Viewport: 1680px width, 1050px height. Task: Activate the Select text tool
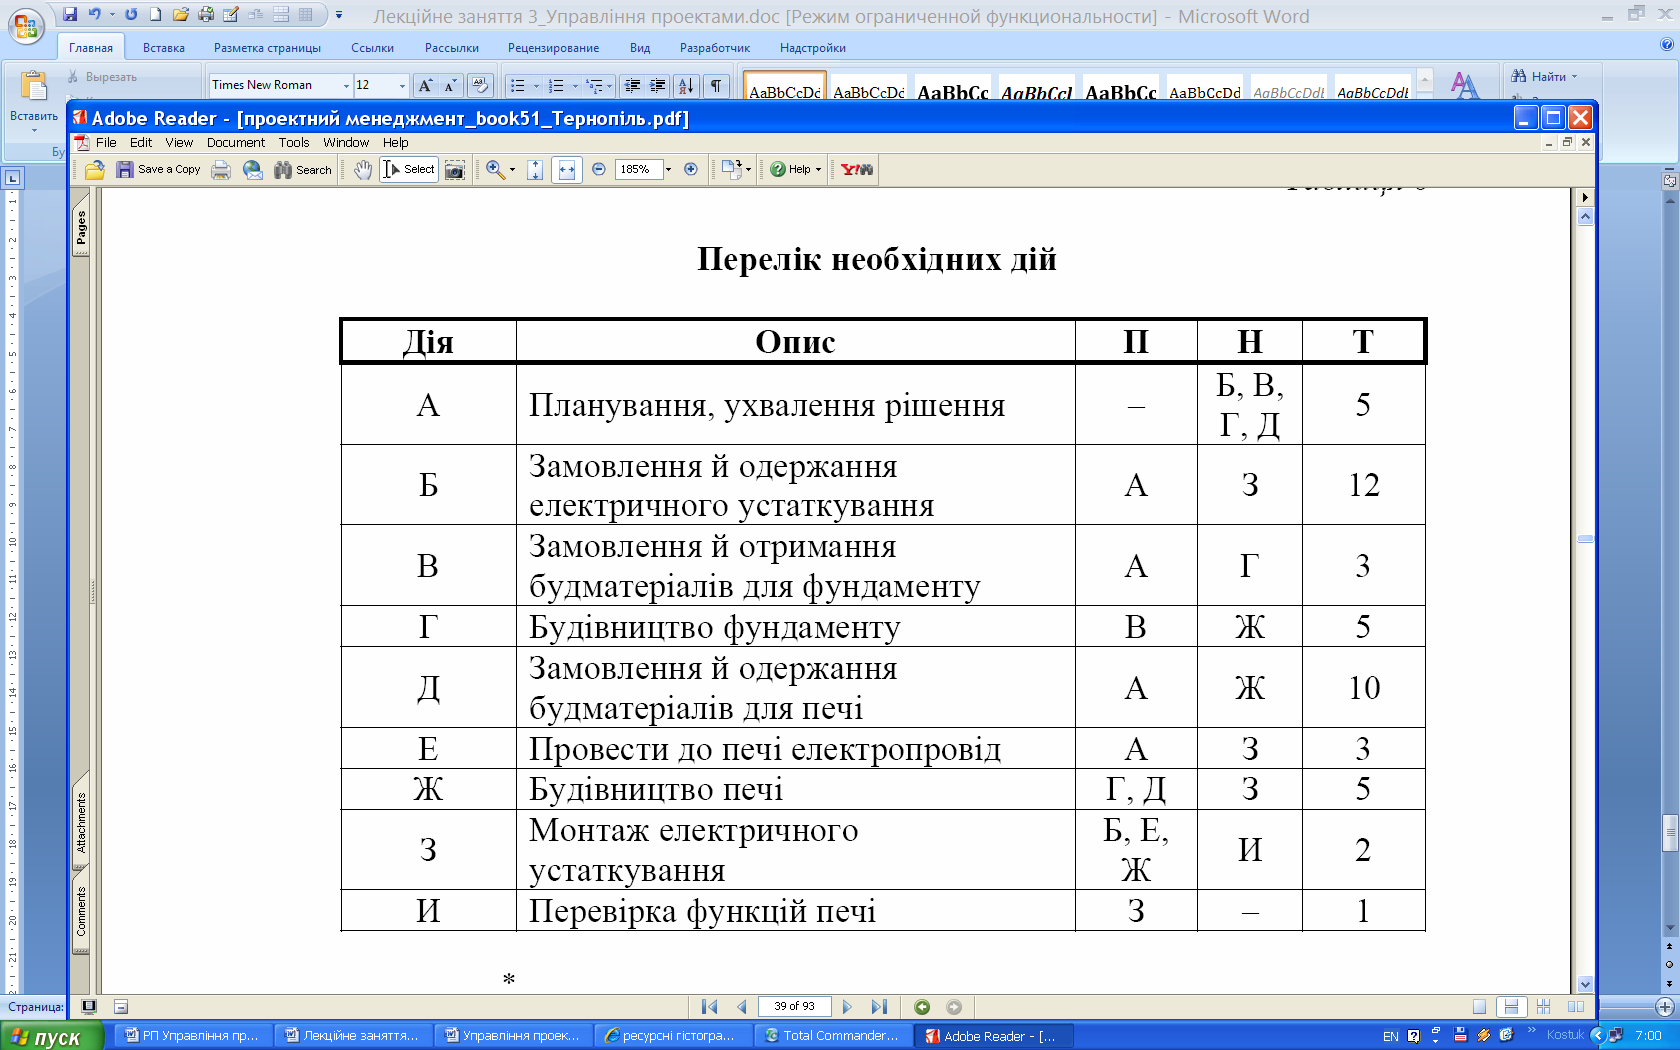409,170
